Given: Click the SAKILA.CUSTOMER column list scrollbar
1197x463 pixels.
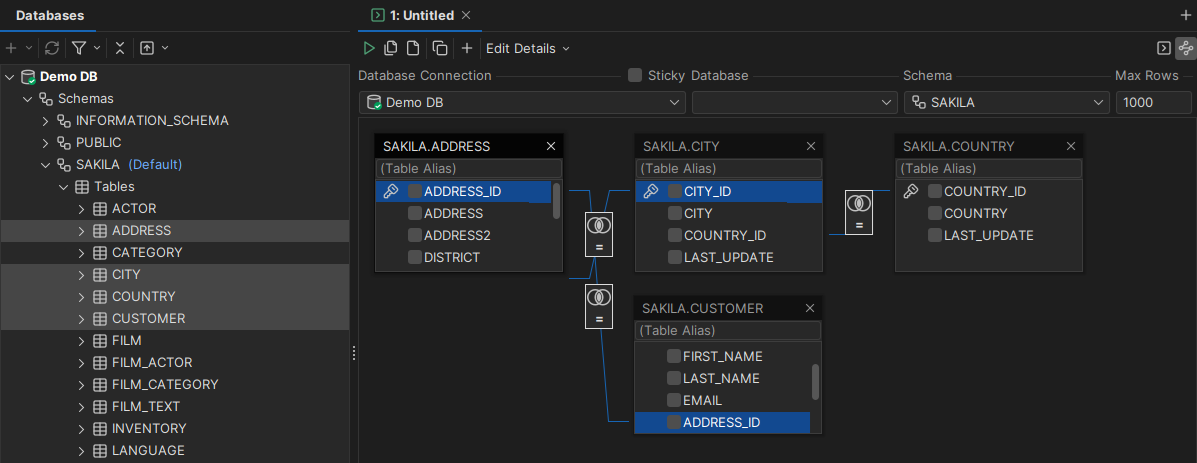Looking at the screenshot, I should [x=815, y=381].
